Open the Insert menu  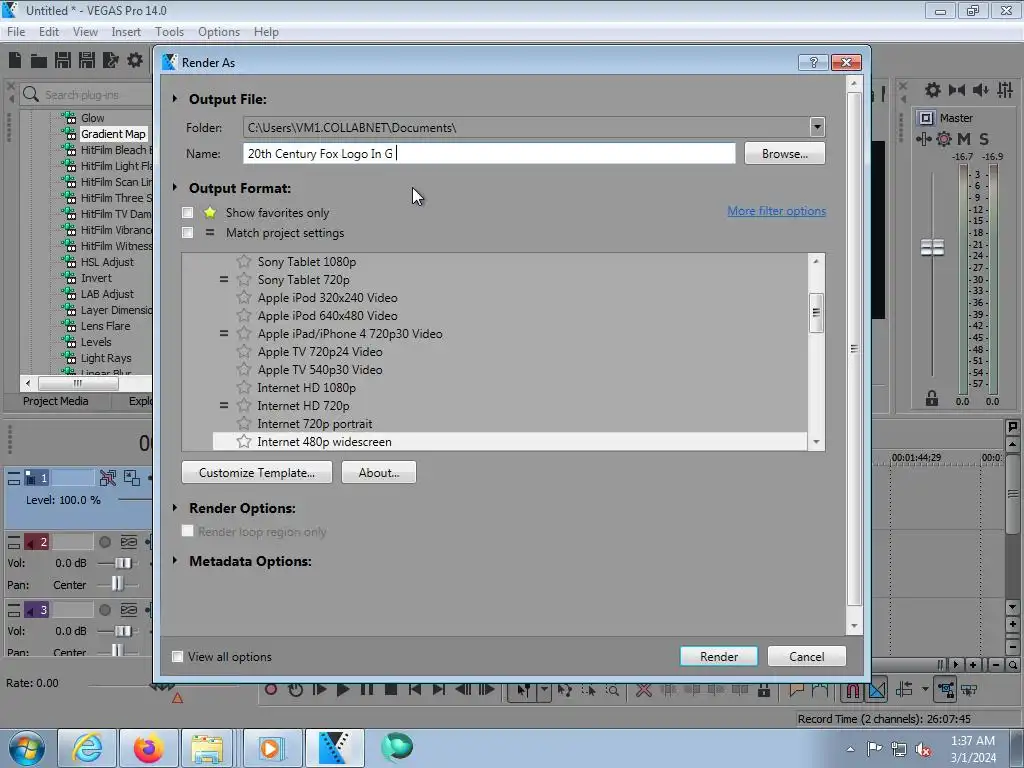tap(126, 32)
